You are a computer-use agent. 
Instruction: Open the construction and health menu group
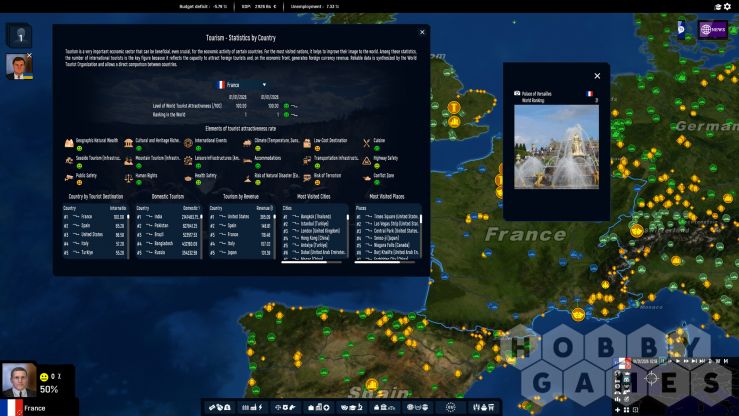click(x=318, y=407)
